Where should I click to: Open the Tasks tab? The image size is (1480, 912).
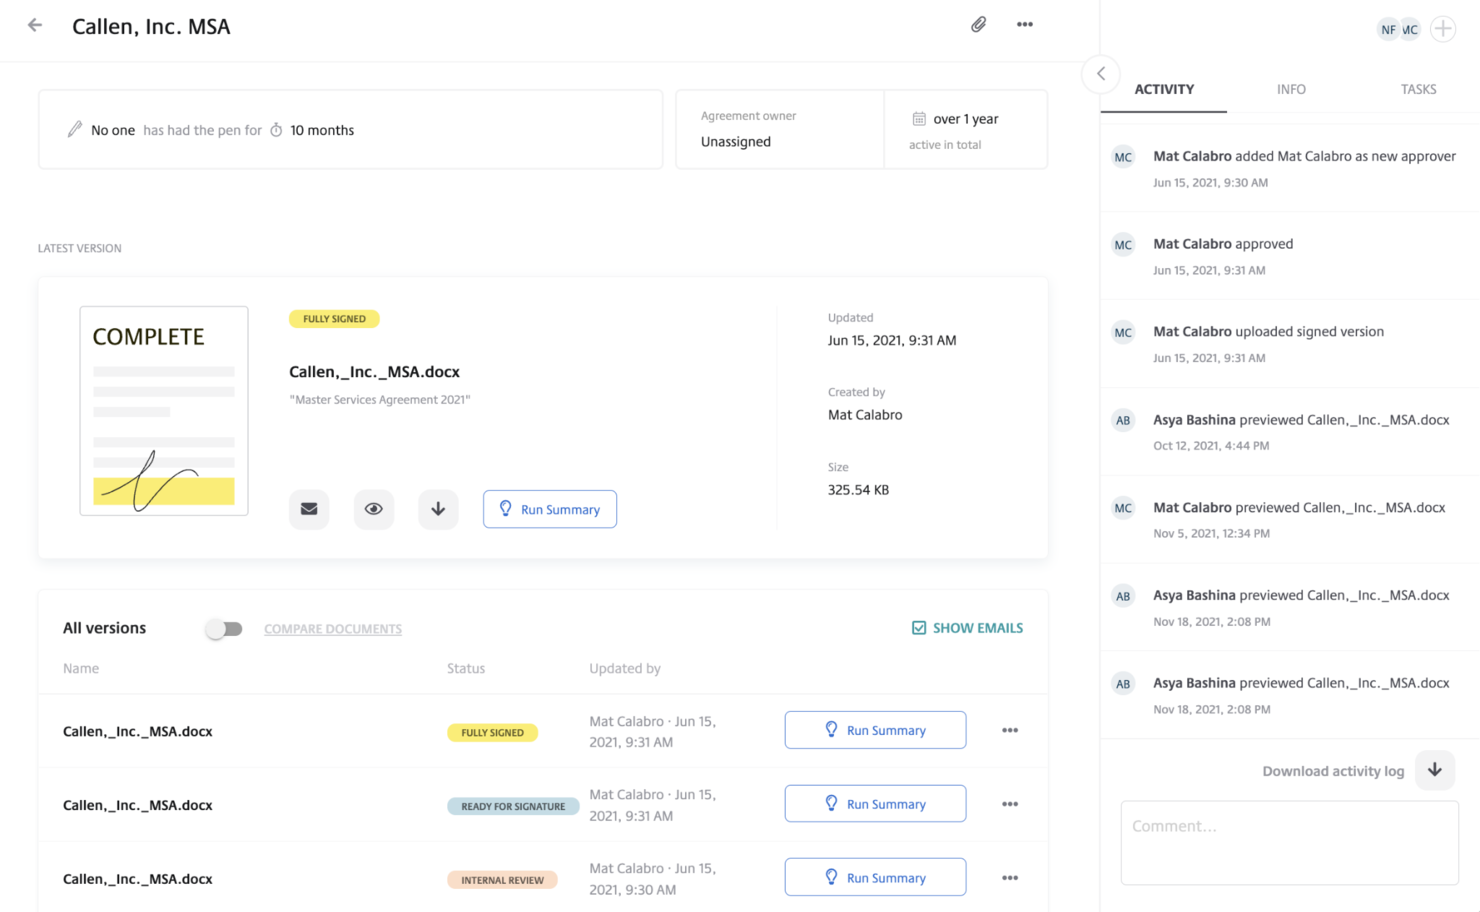click(1418, 89)
